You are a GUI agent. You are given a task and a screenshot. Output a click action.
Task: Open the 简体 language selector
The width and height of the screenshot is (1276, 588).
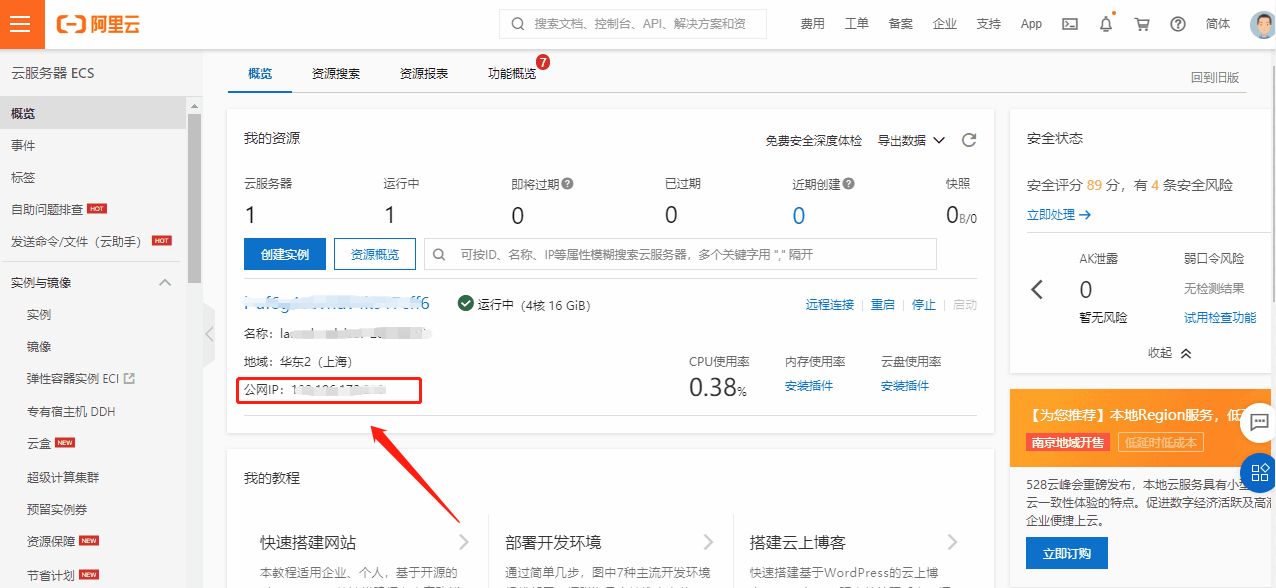(x=1218, y=24)
